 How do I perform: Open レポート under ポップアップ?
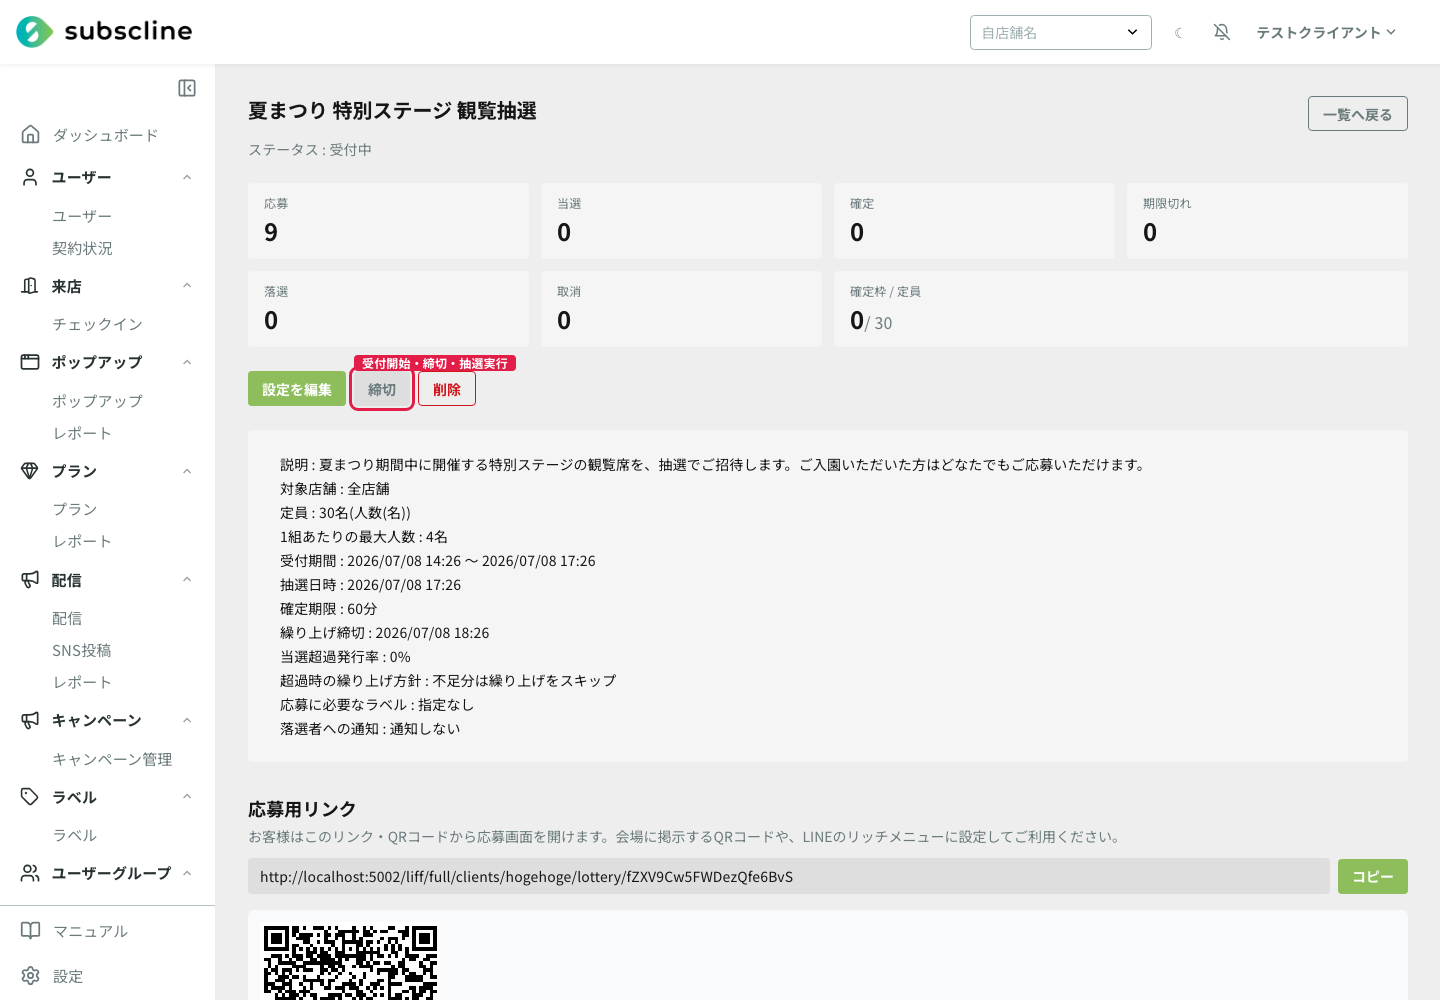point(82,433)
